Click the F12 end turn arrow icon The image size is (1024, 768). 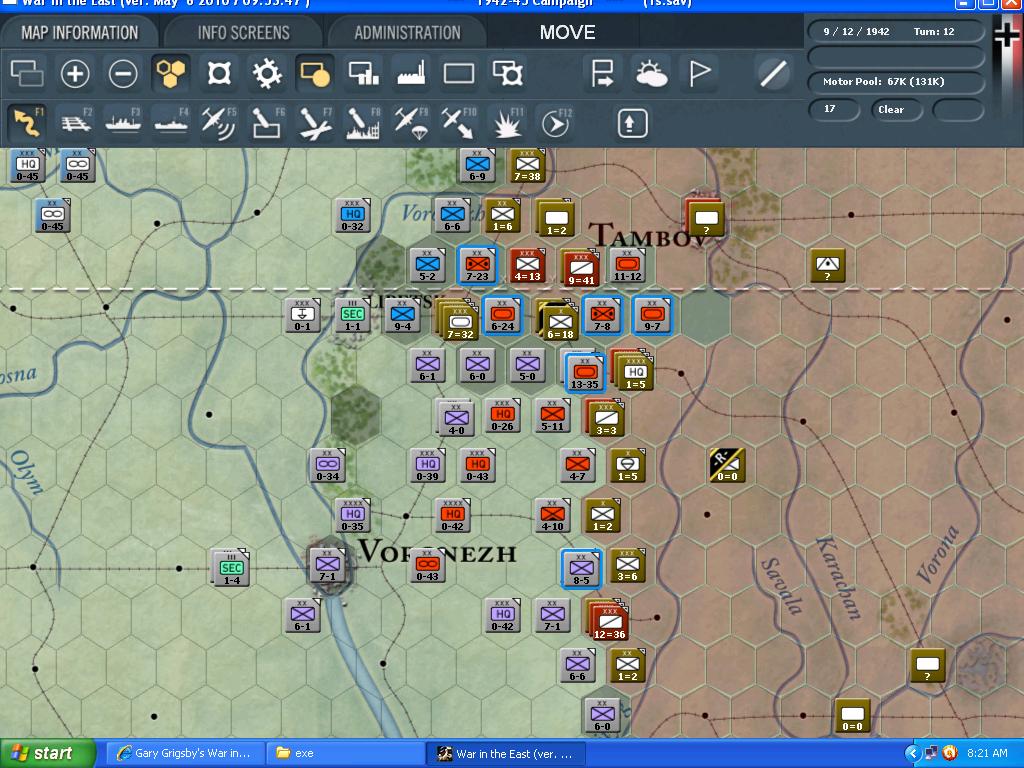coord(555,123)
